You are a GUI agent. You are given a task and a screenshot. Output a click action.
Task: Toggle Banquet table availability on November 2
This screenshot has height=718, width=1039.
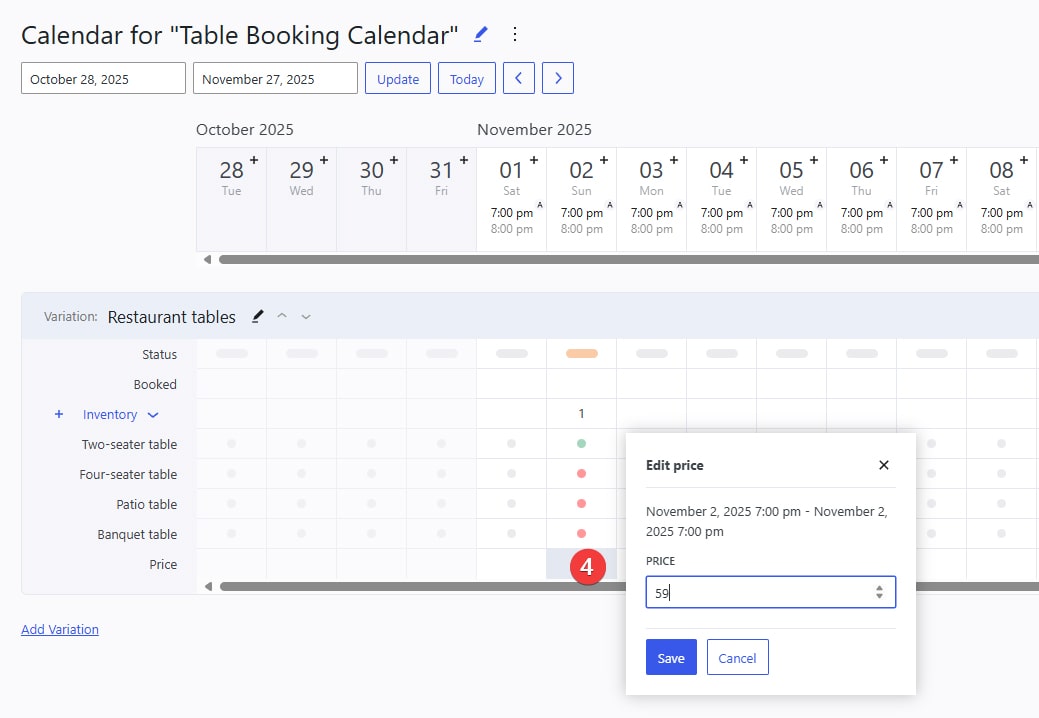click(x=581, y=534)
